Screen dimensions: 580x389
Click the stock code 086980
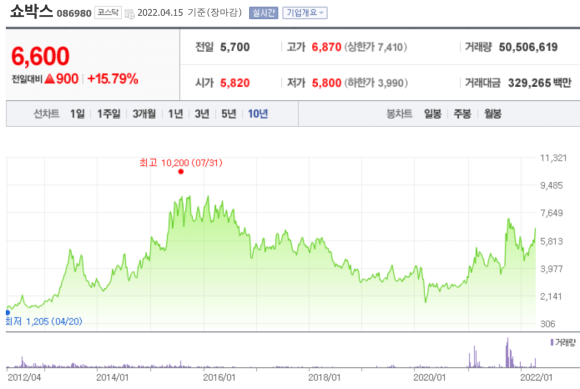74,14
